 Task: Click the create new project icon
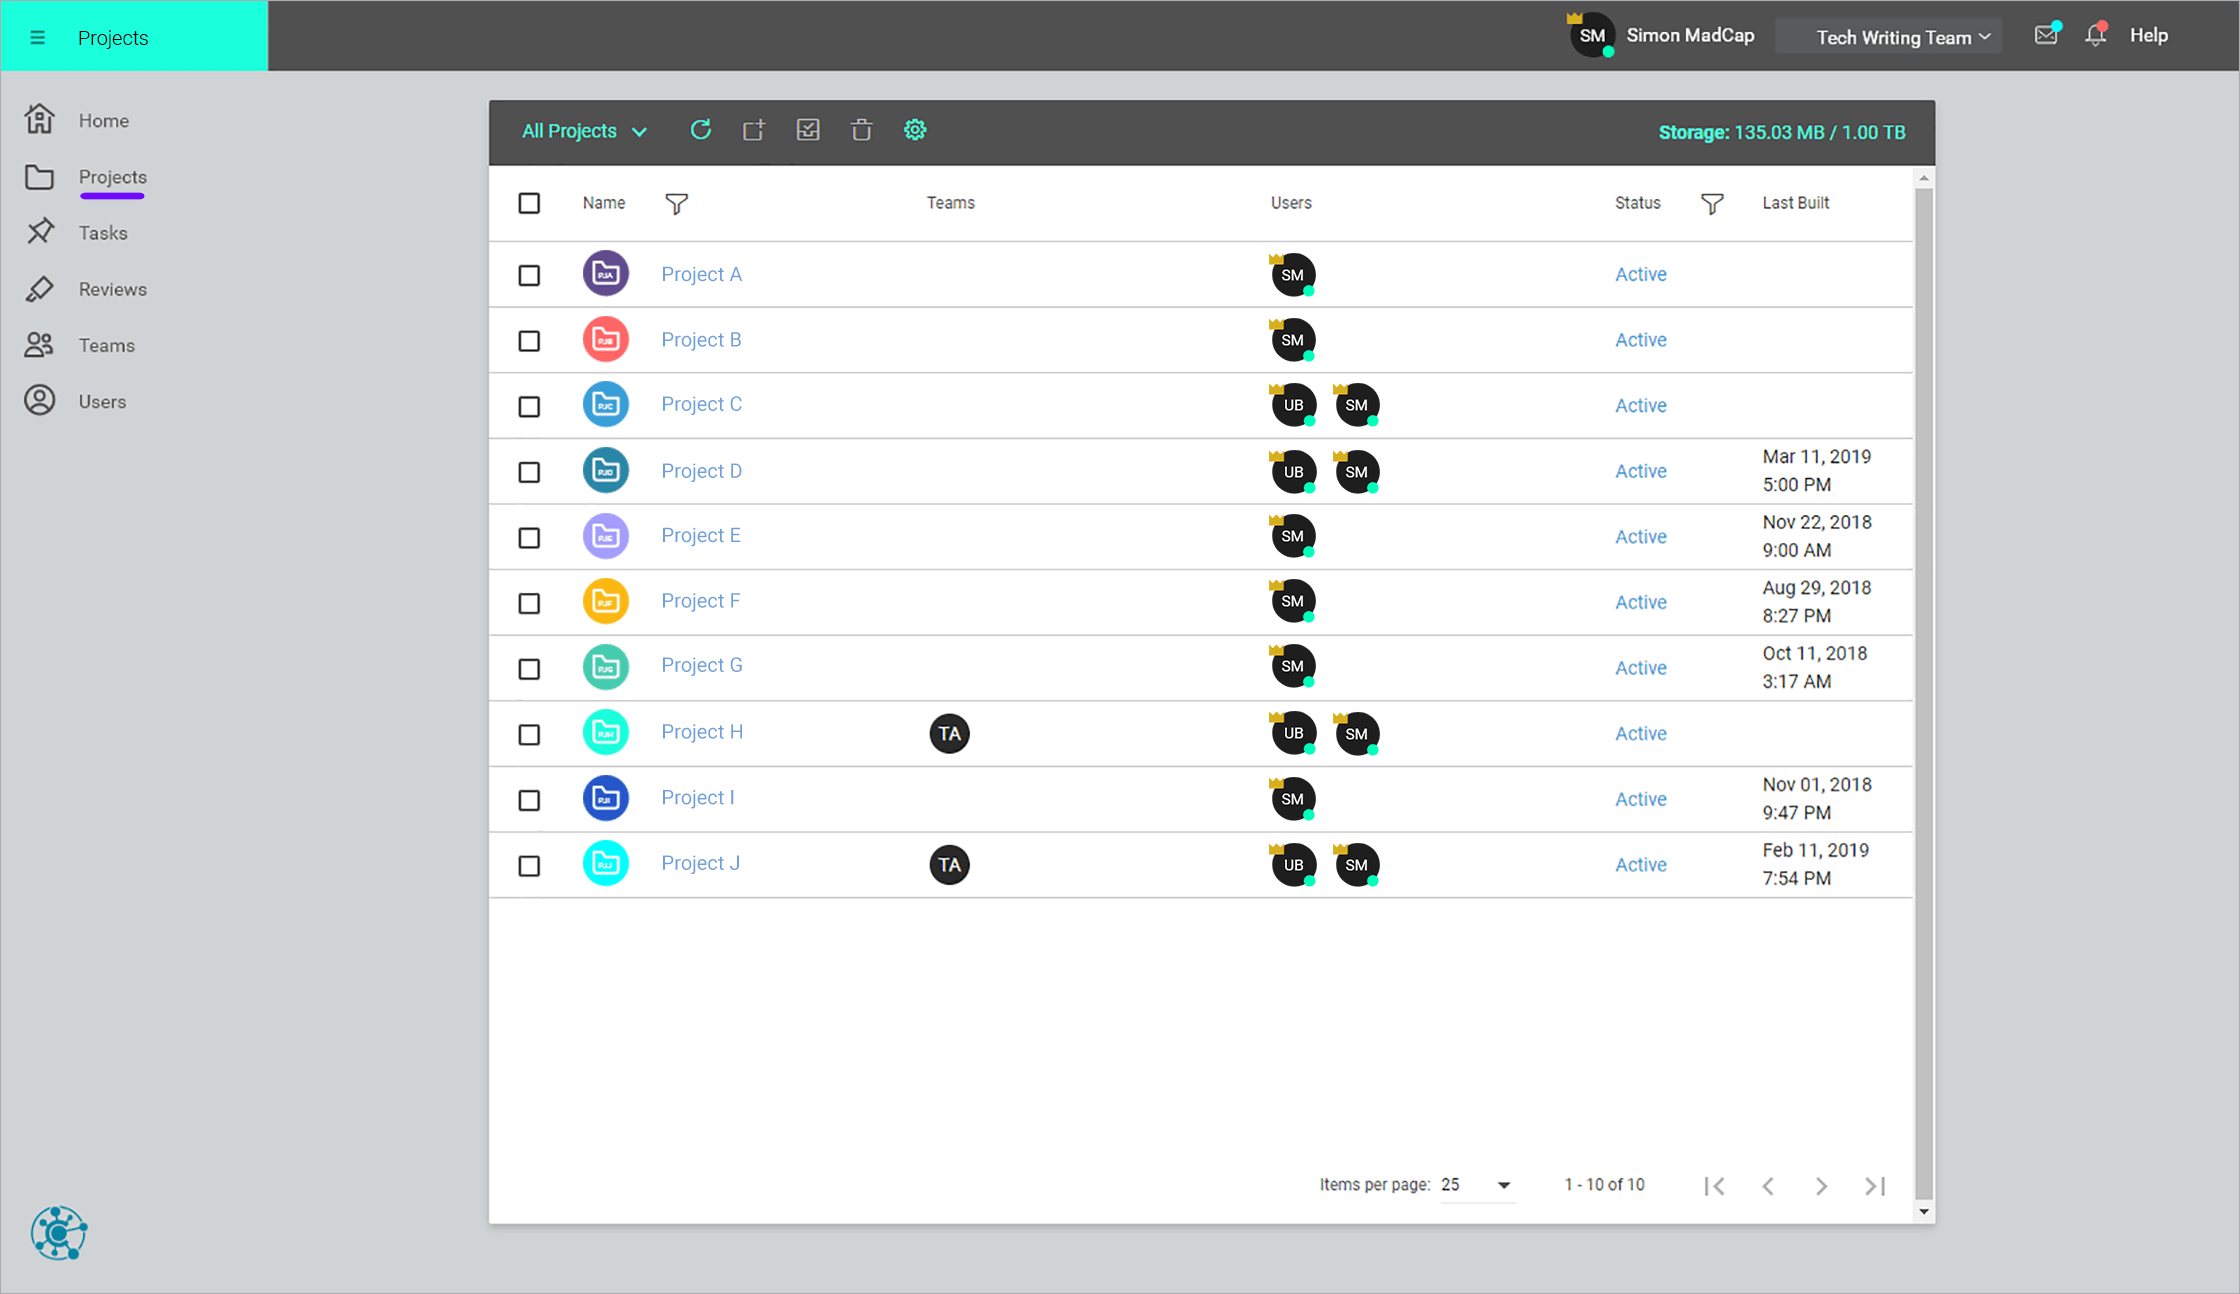(x=754, y=130)
